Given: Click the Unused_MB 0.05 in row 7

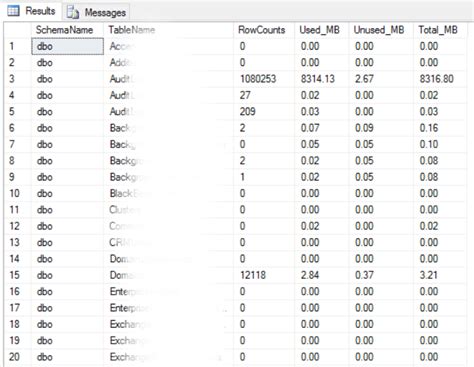Looking at the screenshot, I should click(x=364, y=144).
